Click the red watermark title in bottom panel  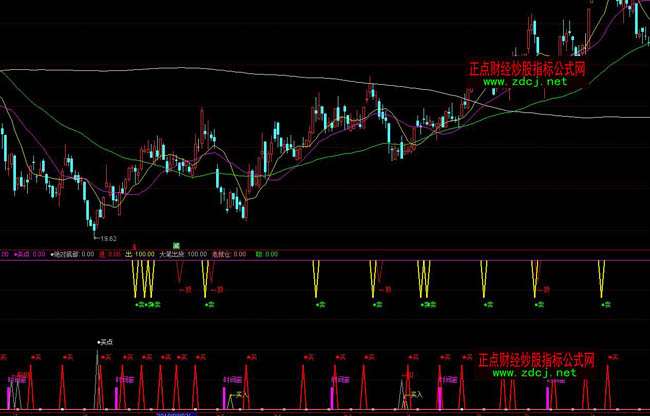click(x=537, y=359)
